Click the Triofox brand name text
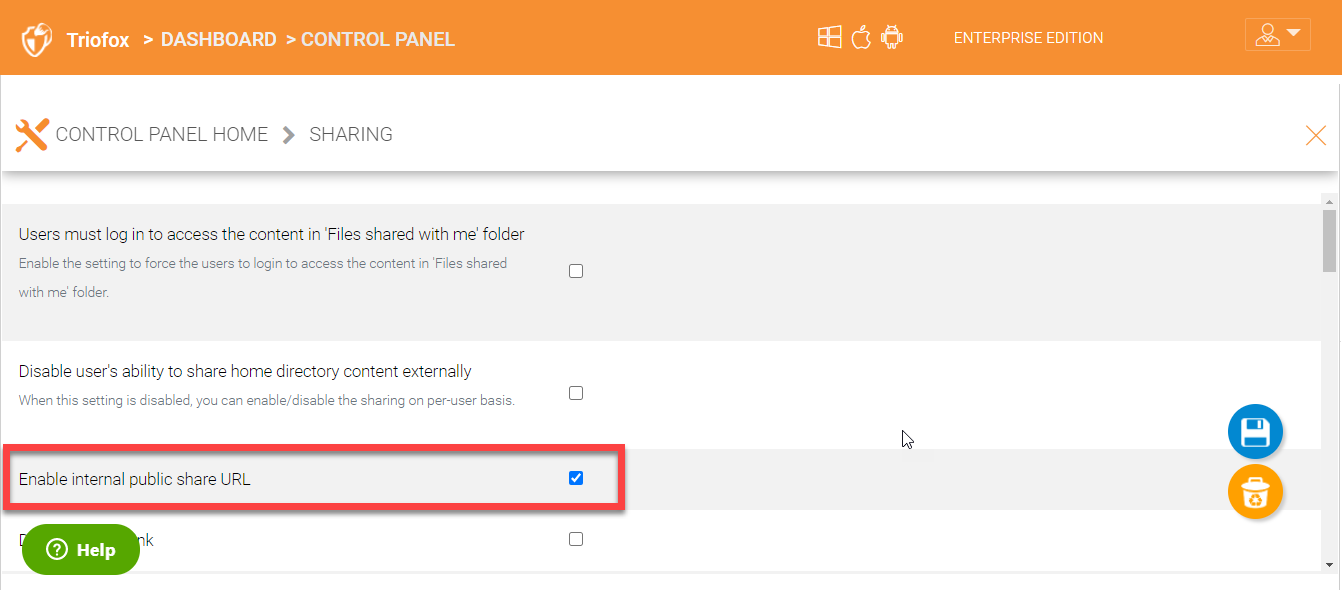1342x590 pixels. click(x=98, y=40)
